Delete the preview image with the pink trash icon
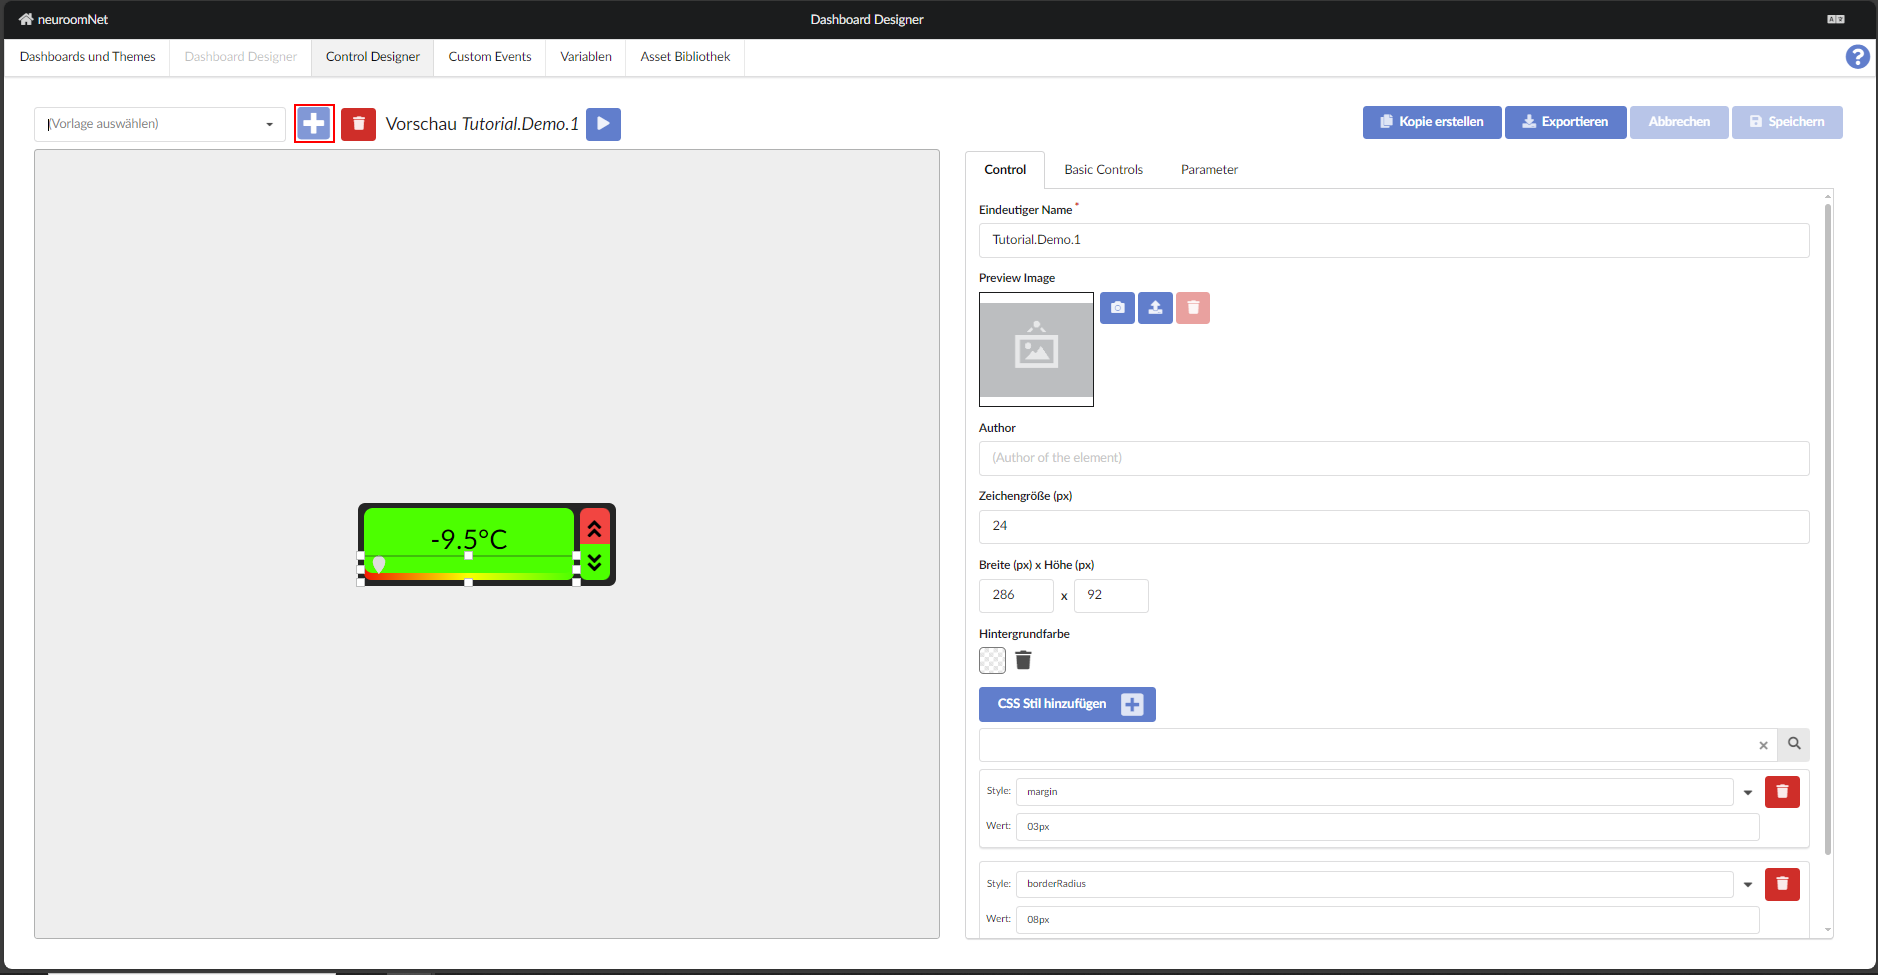The height and width of the screenshot is (975, 1878). [1193, 308]
